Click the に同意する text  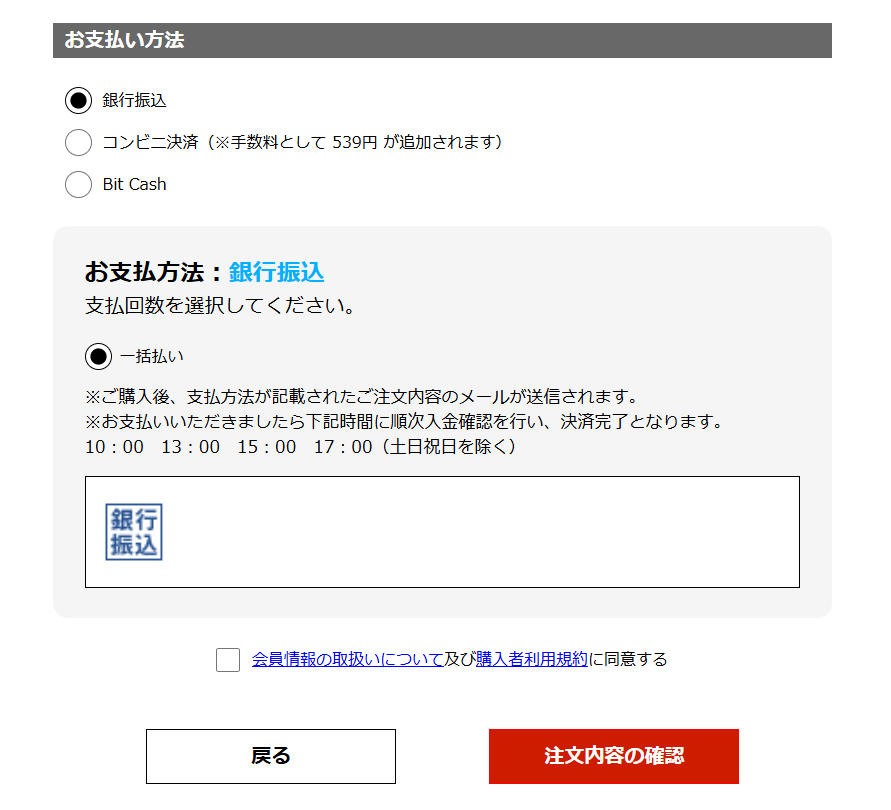tap(628, 659)
